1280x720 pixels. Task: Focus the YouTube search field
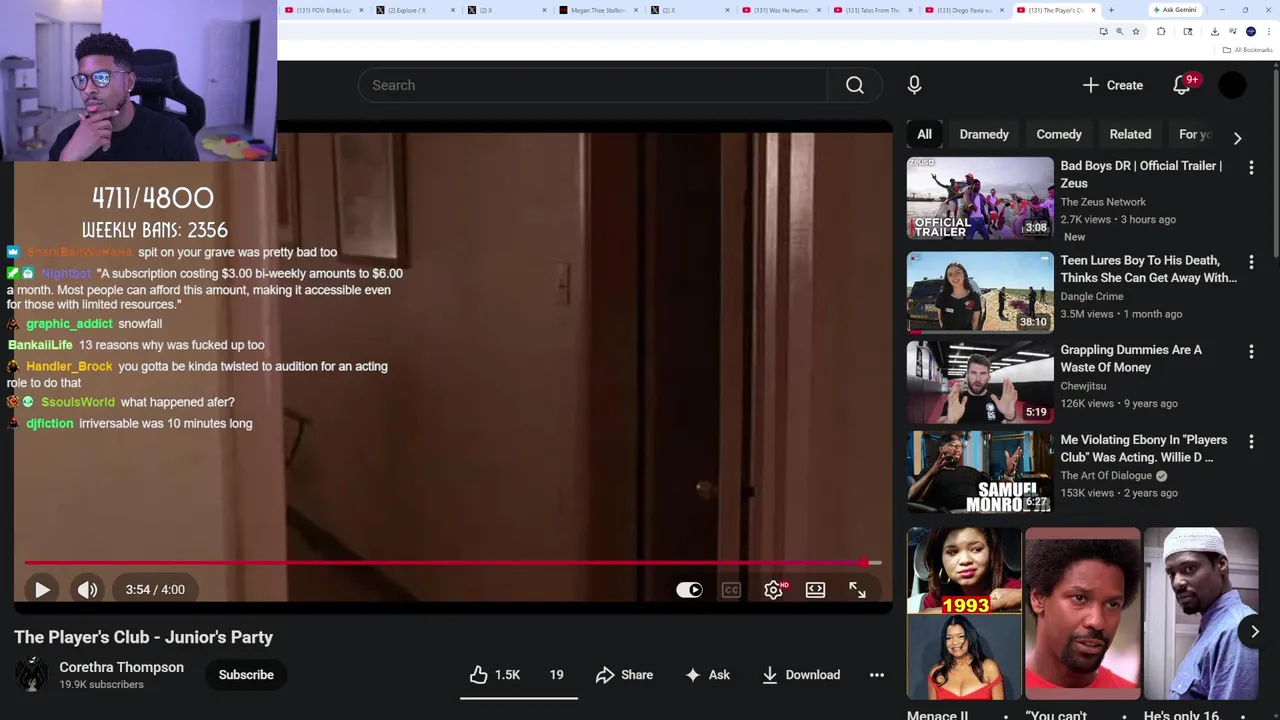point(592,85)
